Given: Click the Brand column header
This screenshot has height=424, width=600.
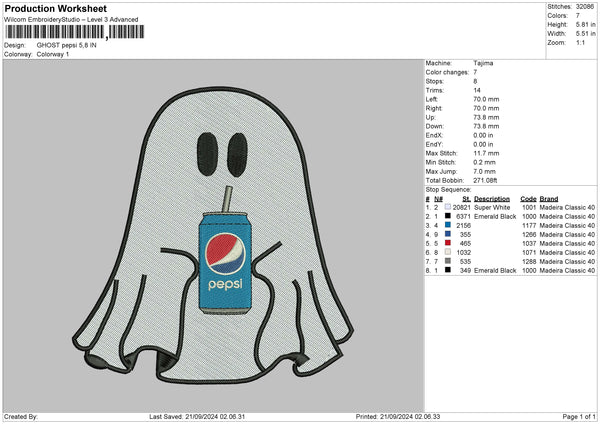Looking at the screenshot, I should [x=549, y=198].
